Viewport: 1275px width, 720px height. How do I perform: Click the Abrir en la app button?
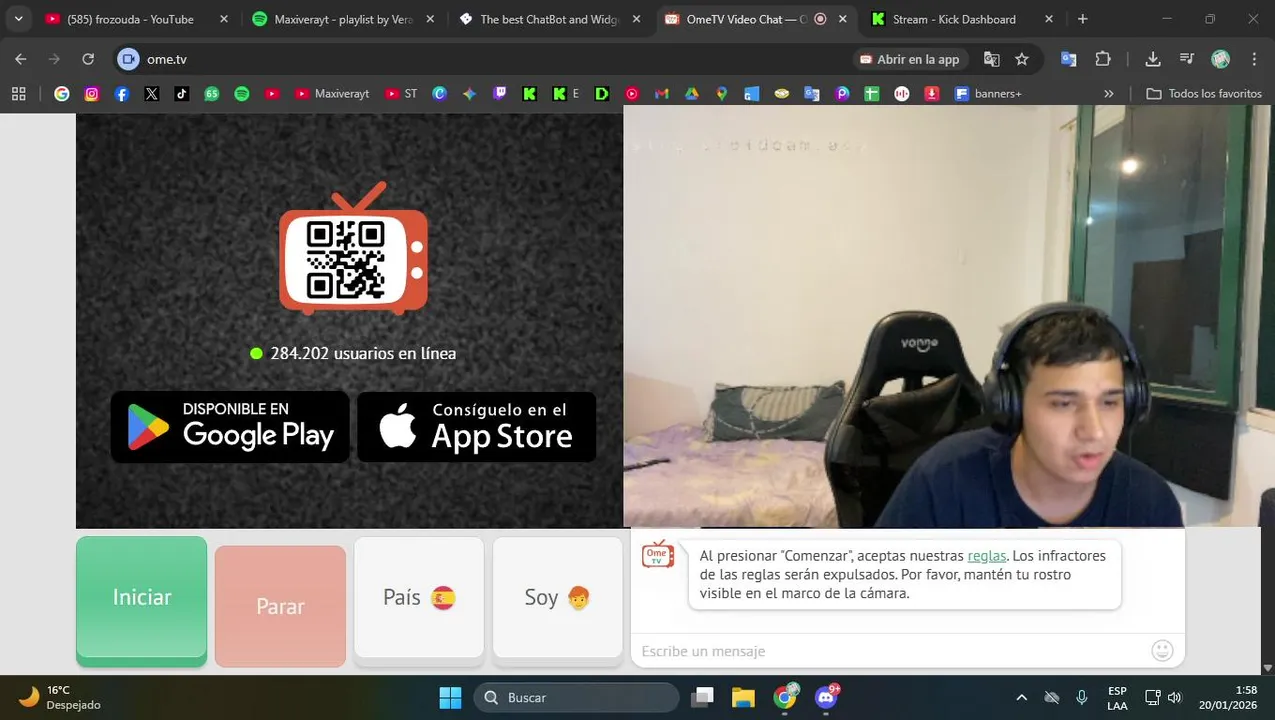(x=910, y=59)
